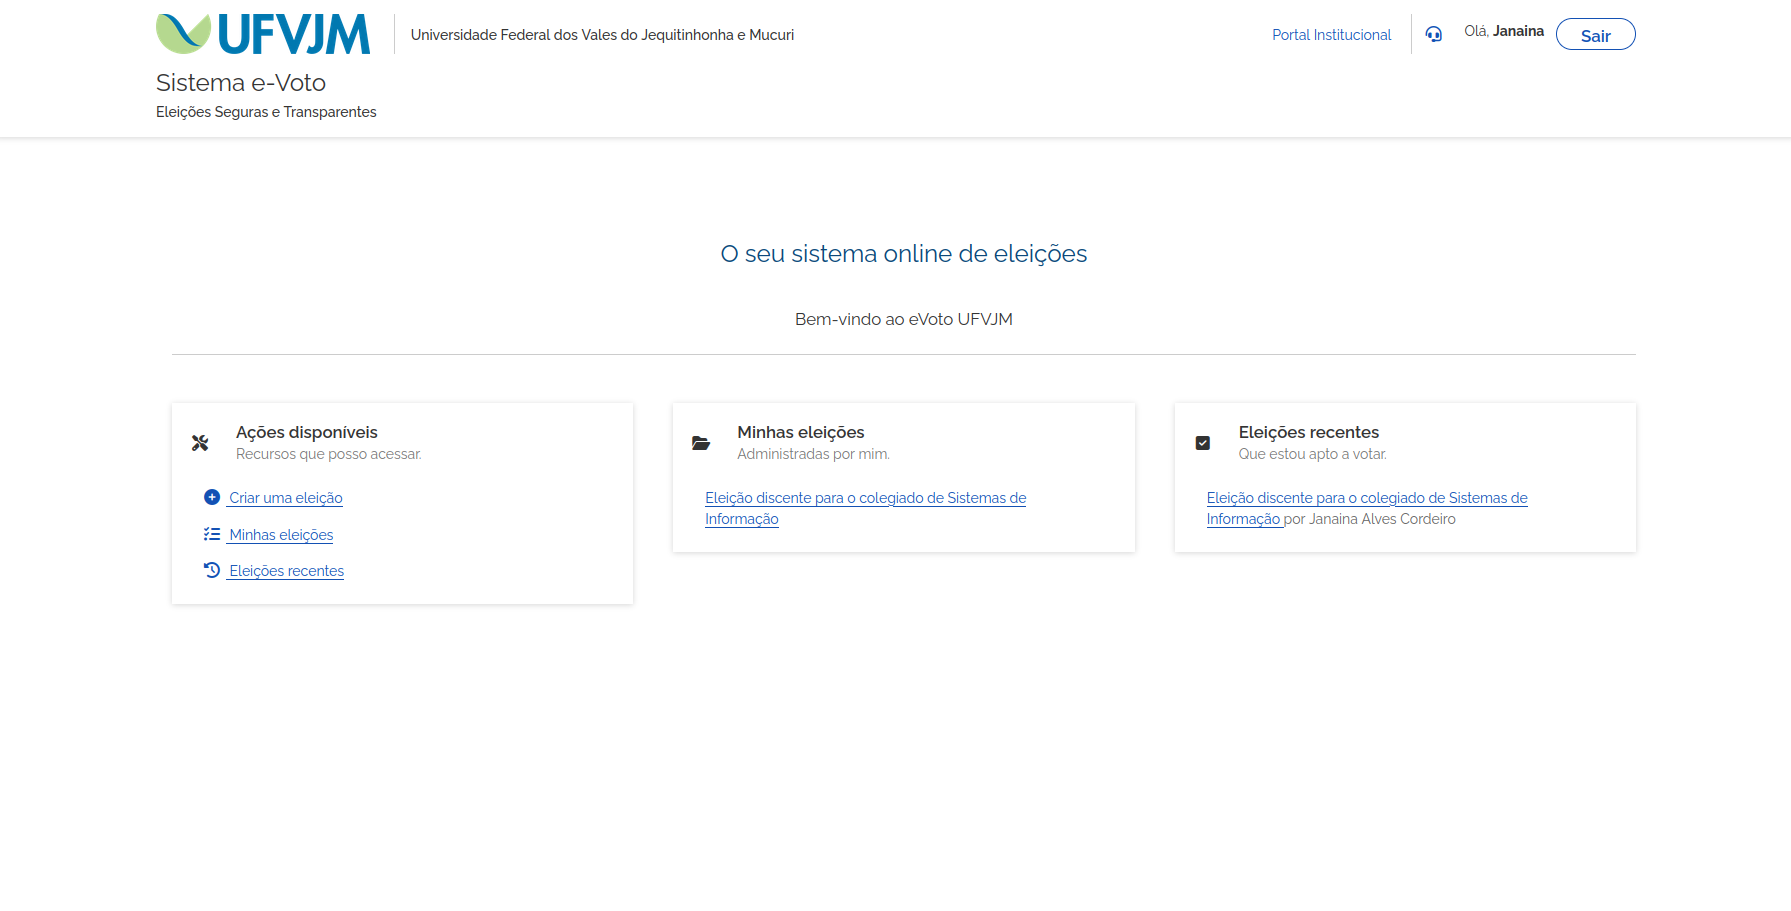
Task: Click the plus icon beside Criar uma eleição
Action: (x=212, y=497)
